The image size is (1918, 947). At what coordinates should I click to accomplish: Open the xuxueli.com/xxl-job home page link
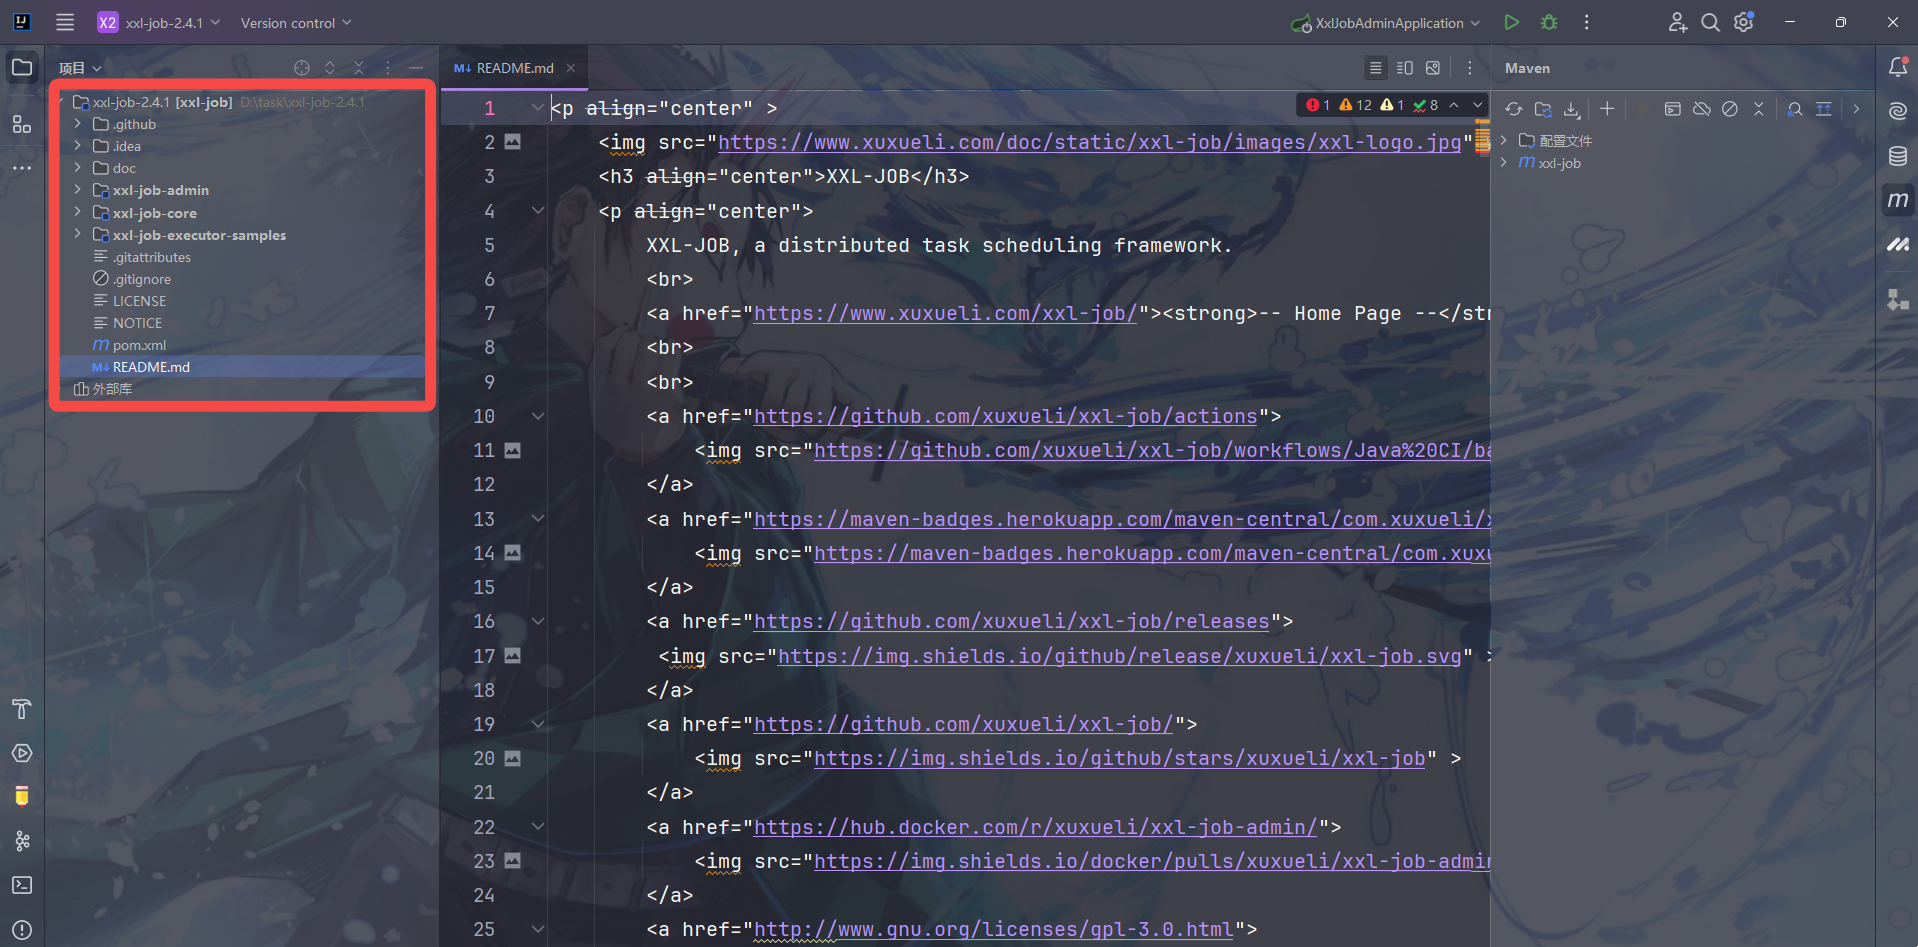click(945, 313)
